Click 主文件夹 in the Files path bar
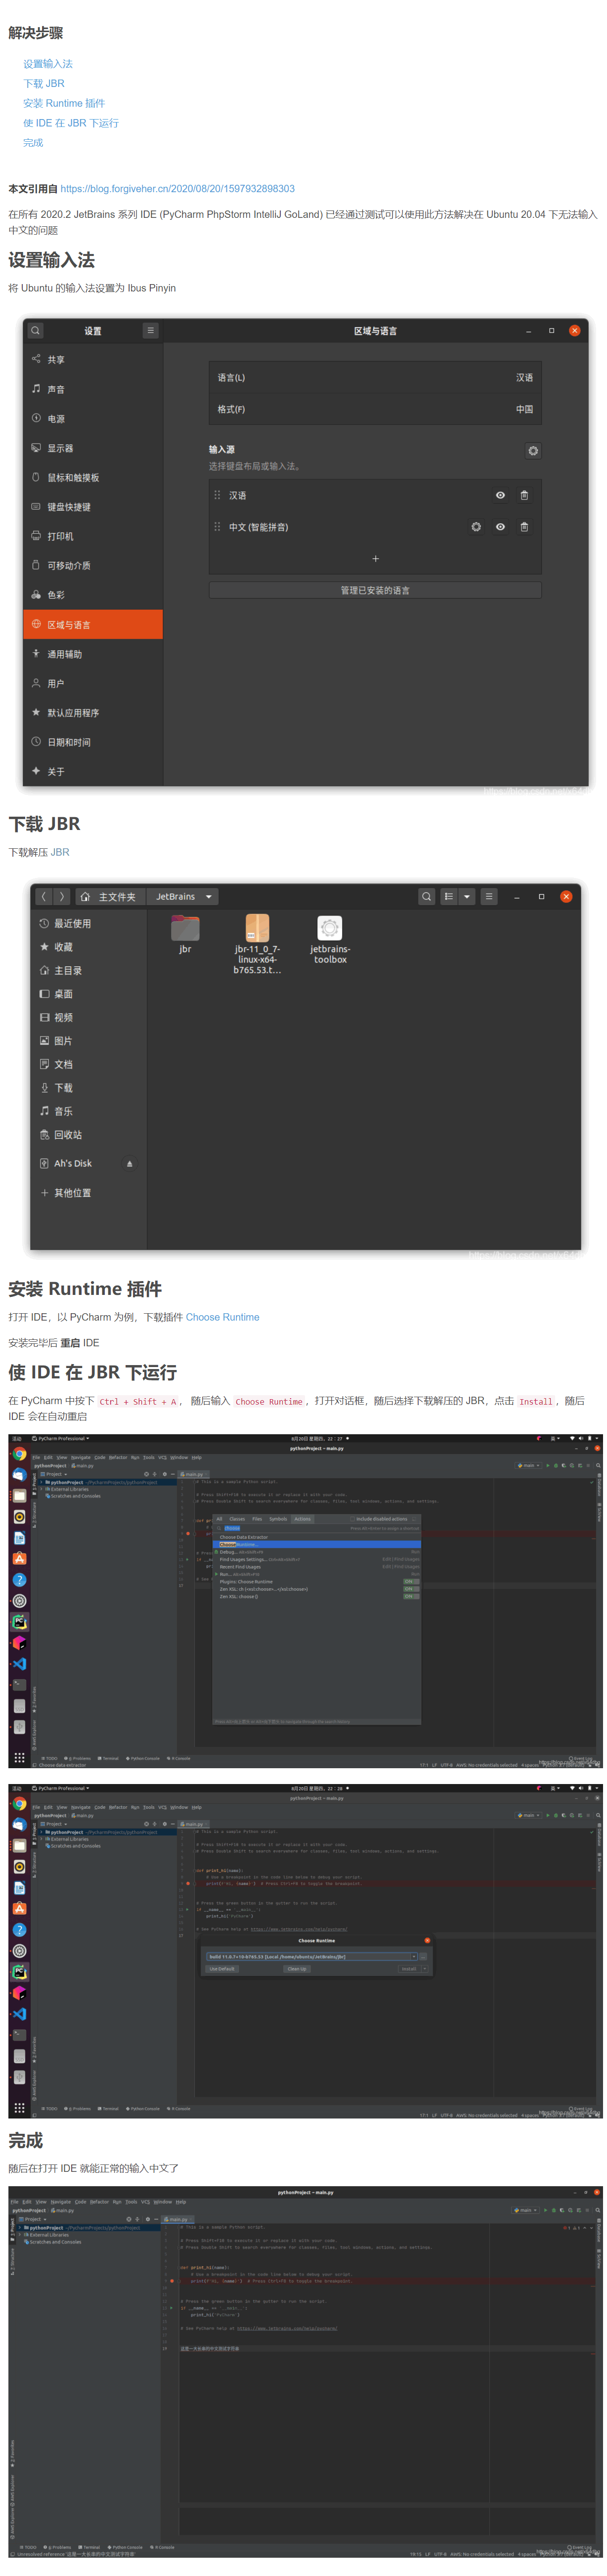 110,897
